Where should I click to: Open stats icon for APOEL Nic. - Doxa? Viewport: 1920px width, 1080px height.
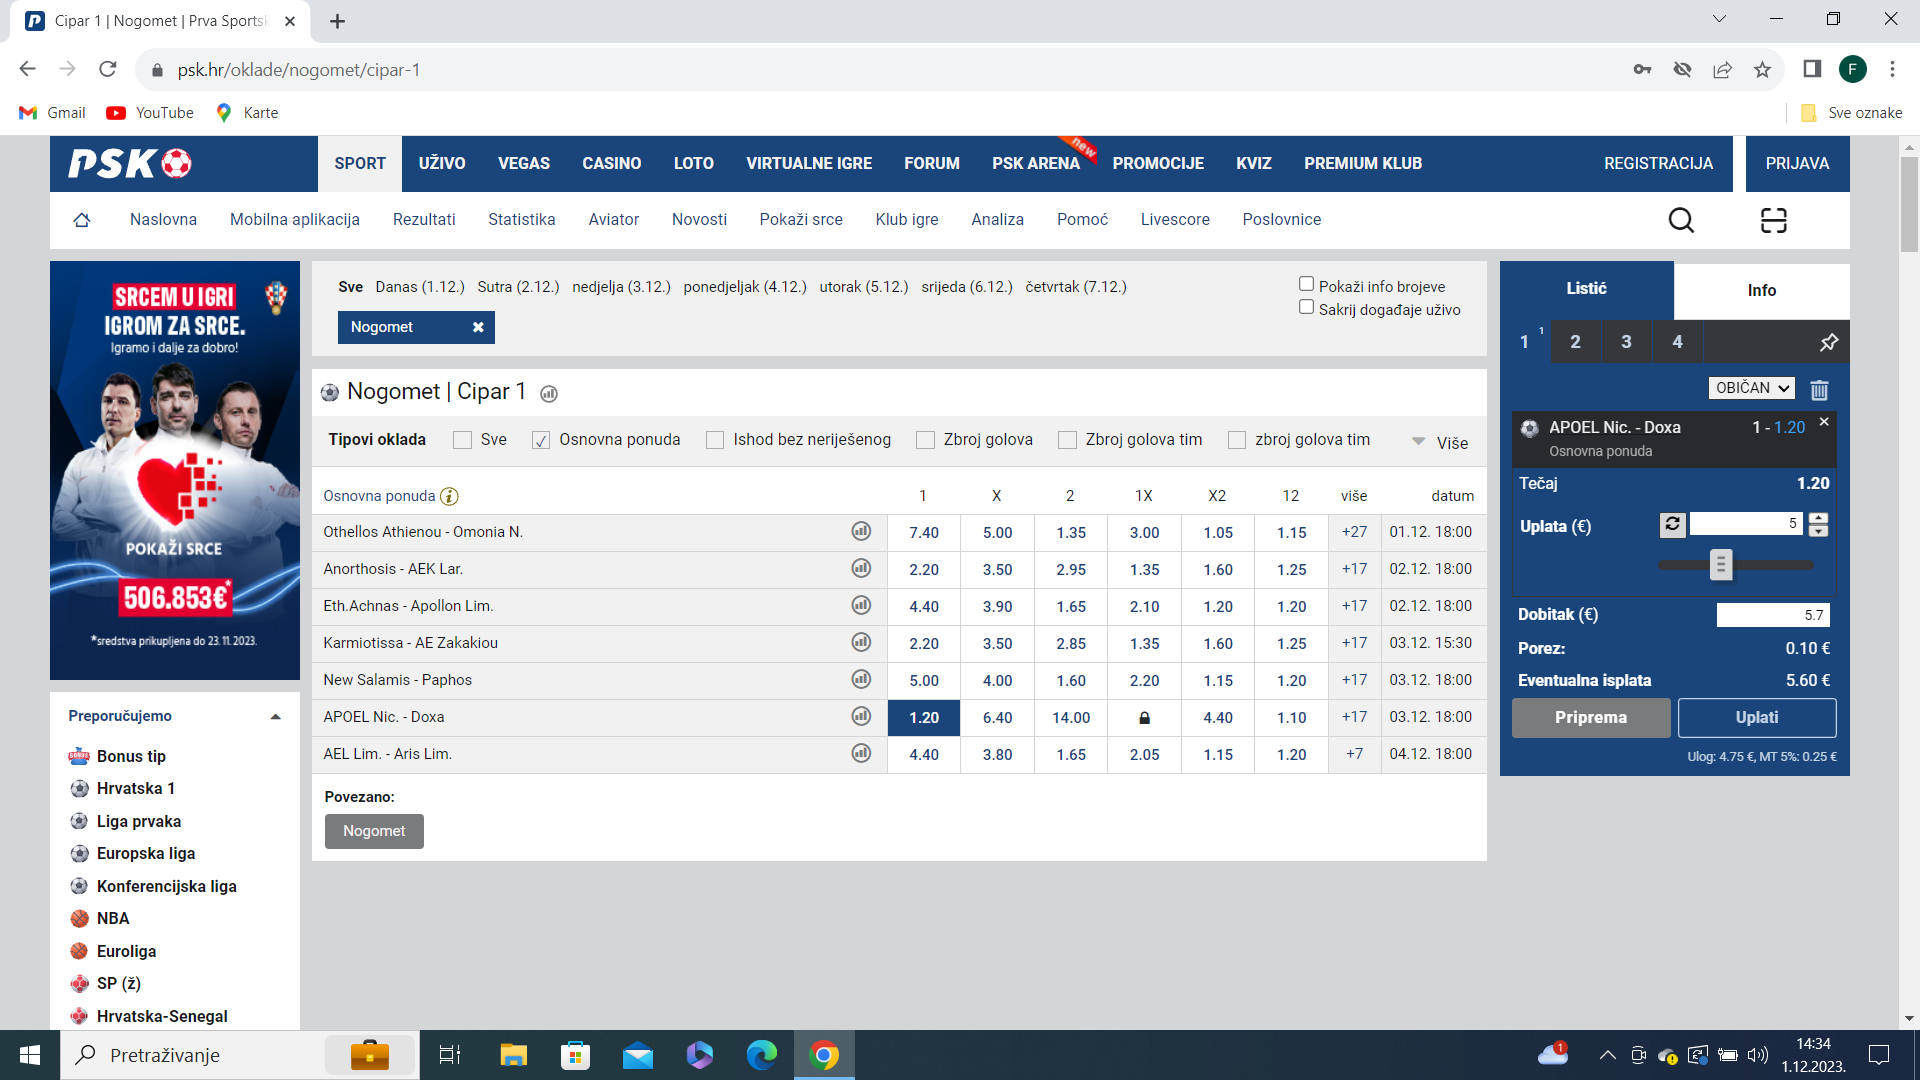(x=861, y=716)
